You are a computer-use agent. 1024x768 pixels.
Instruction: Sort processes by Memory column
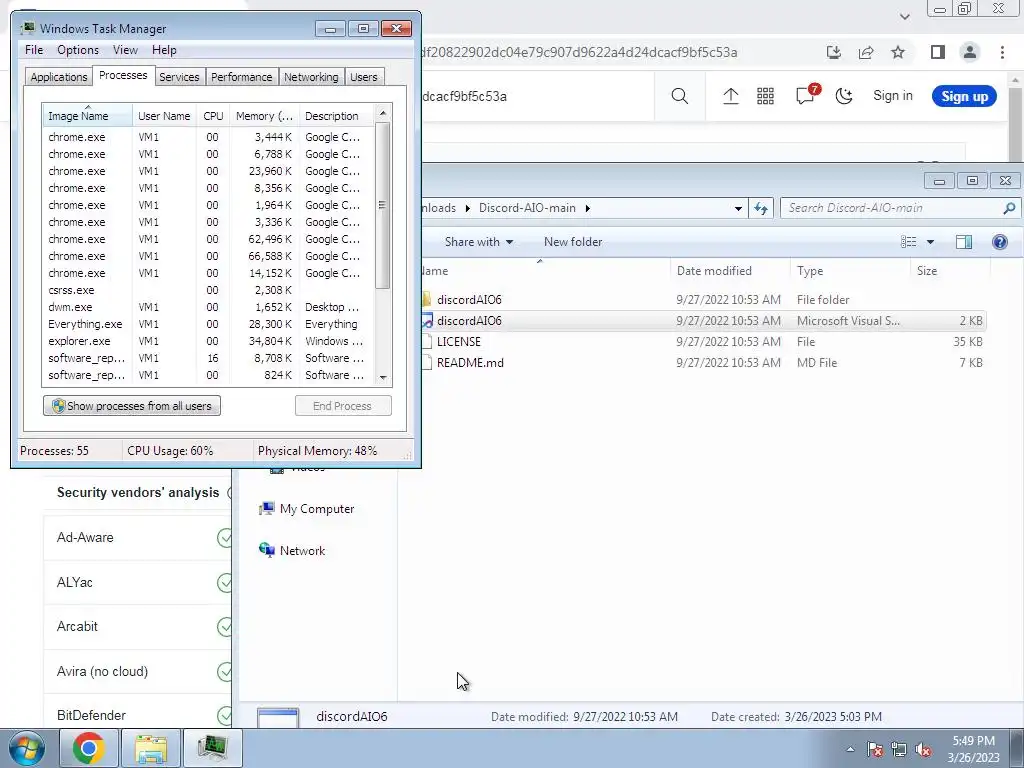264,116
